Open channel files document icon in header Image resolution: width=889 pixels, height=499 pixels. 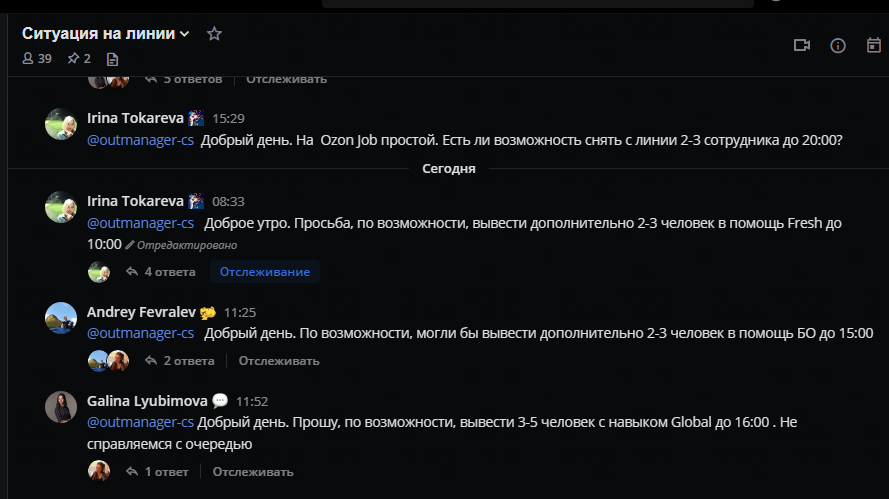[112, 59]
